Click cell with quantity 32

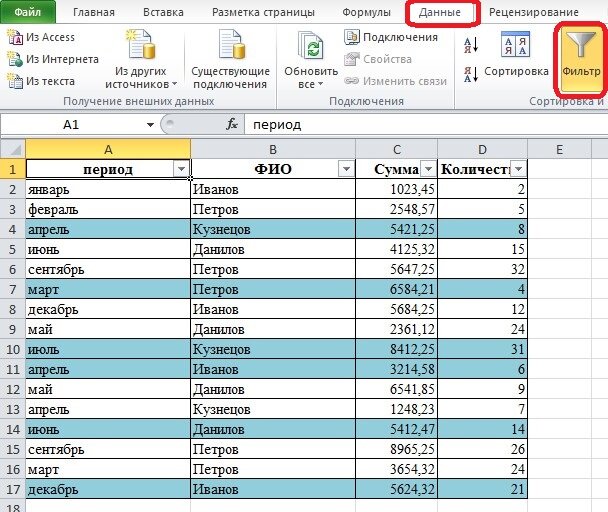tap(482, 269)
